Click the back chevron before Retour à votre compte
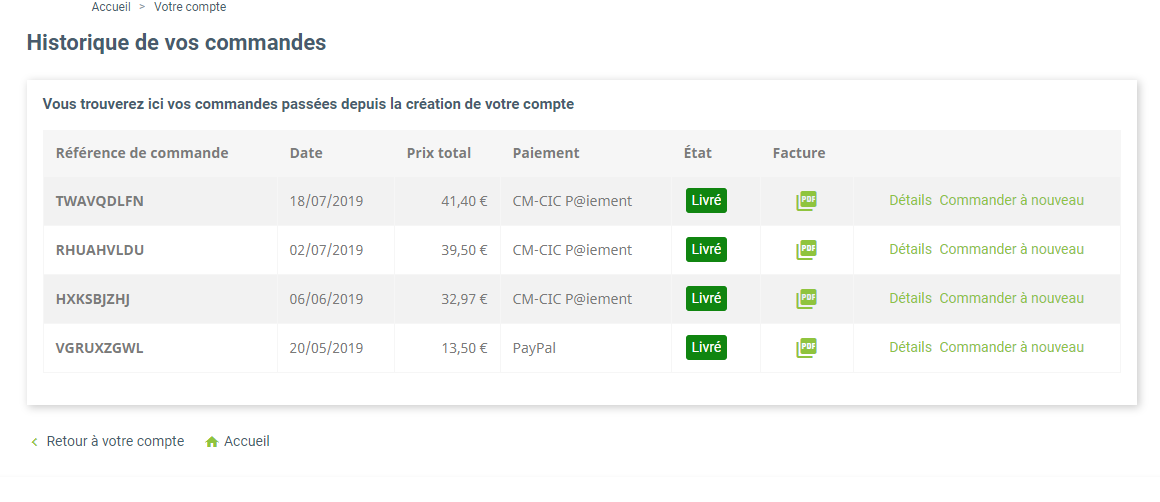Viewport: 1160px width, 502px height. (x=34, y=442)
